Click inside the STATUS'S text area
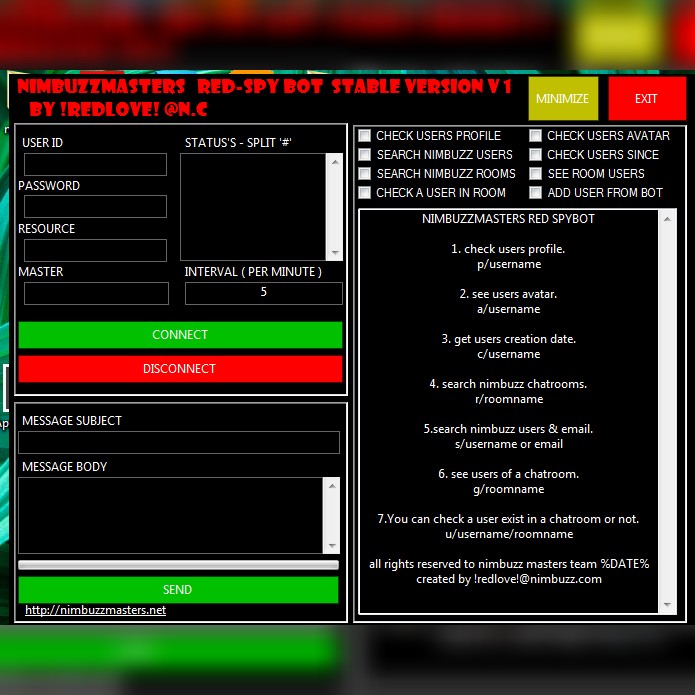Image resolution: width=695 pixels, height=695 pixels. (253, 207)
